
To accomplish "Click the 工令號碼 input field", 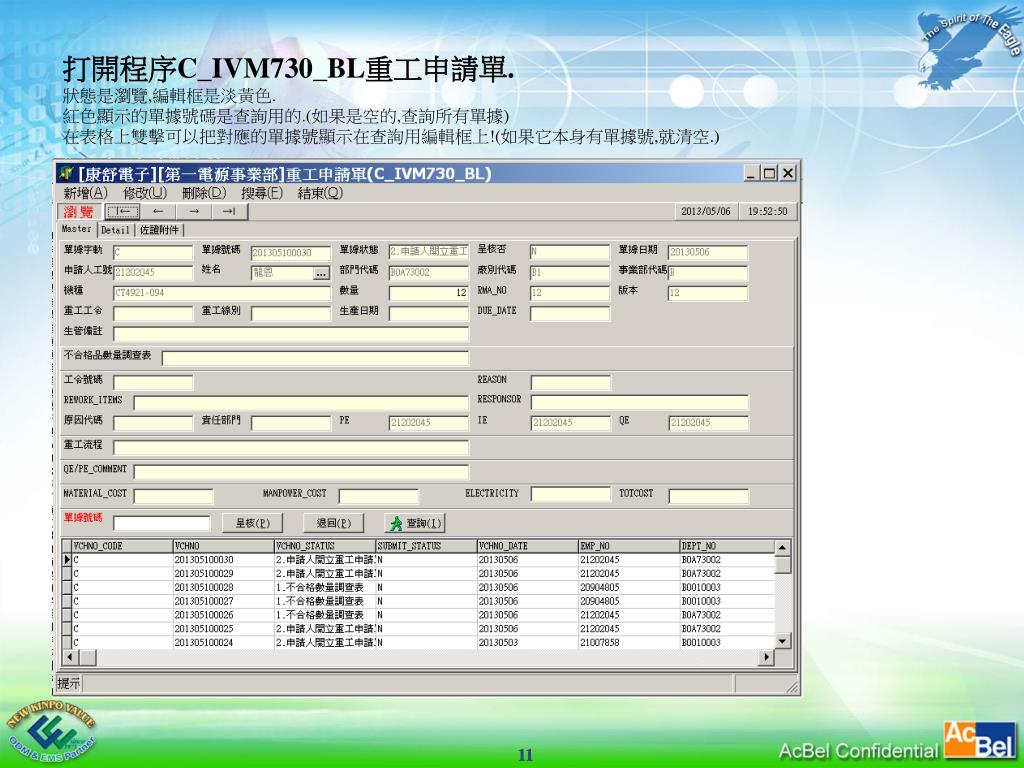I will pyautogui.click(x=153, y=382).
